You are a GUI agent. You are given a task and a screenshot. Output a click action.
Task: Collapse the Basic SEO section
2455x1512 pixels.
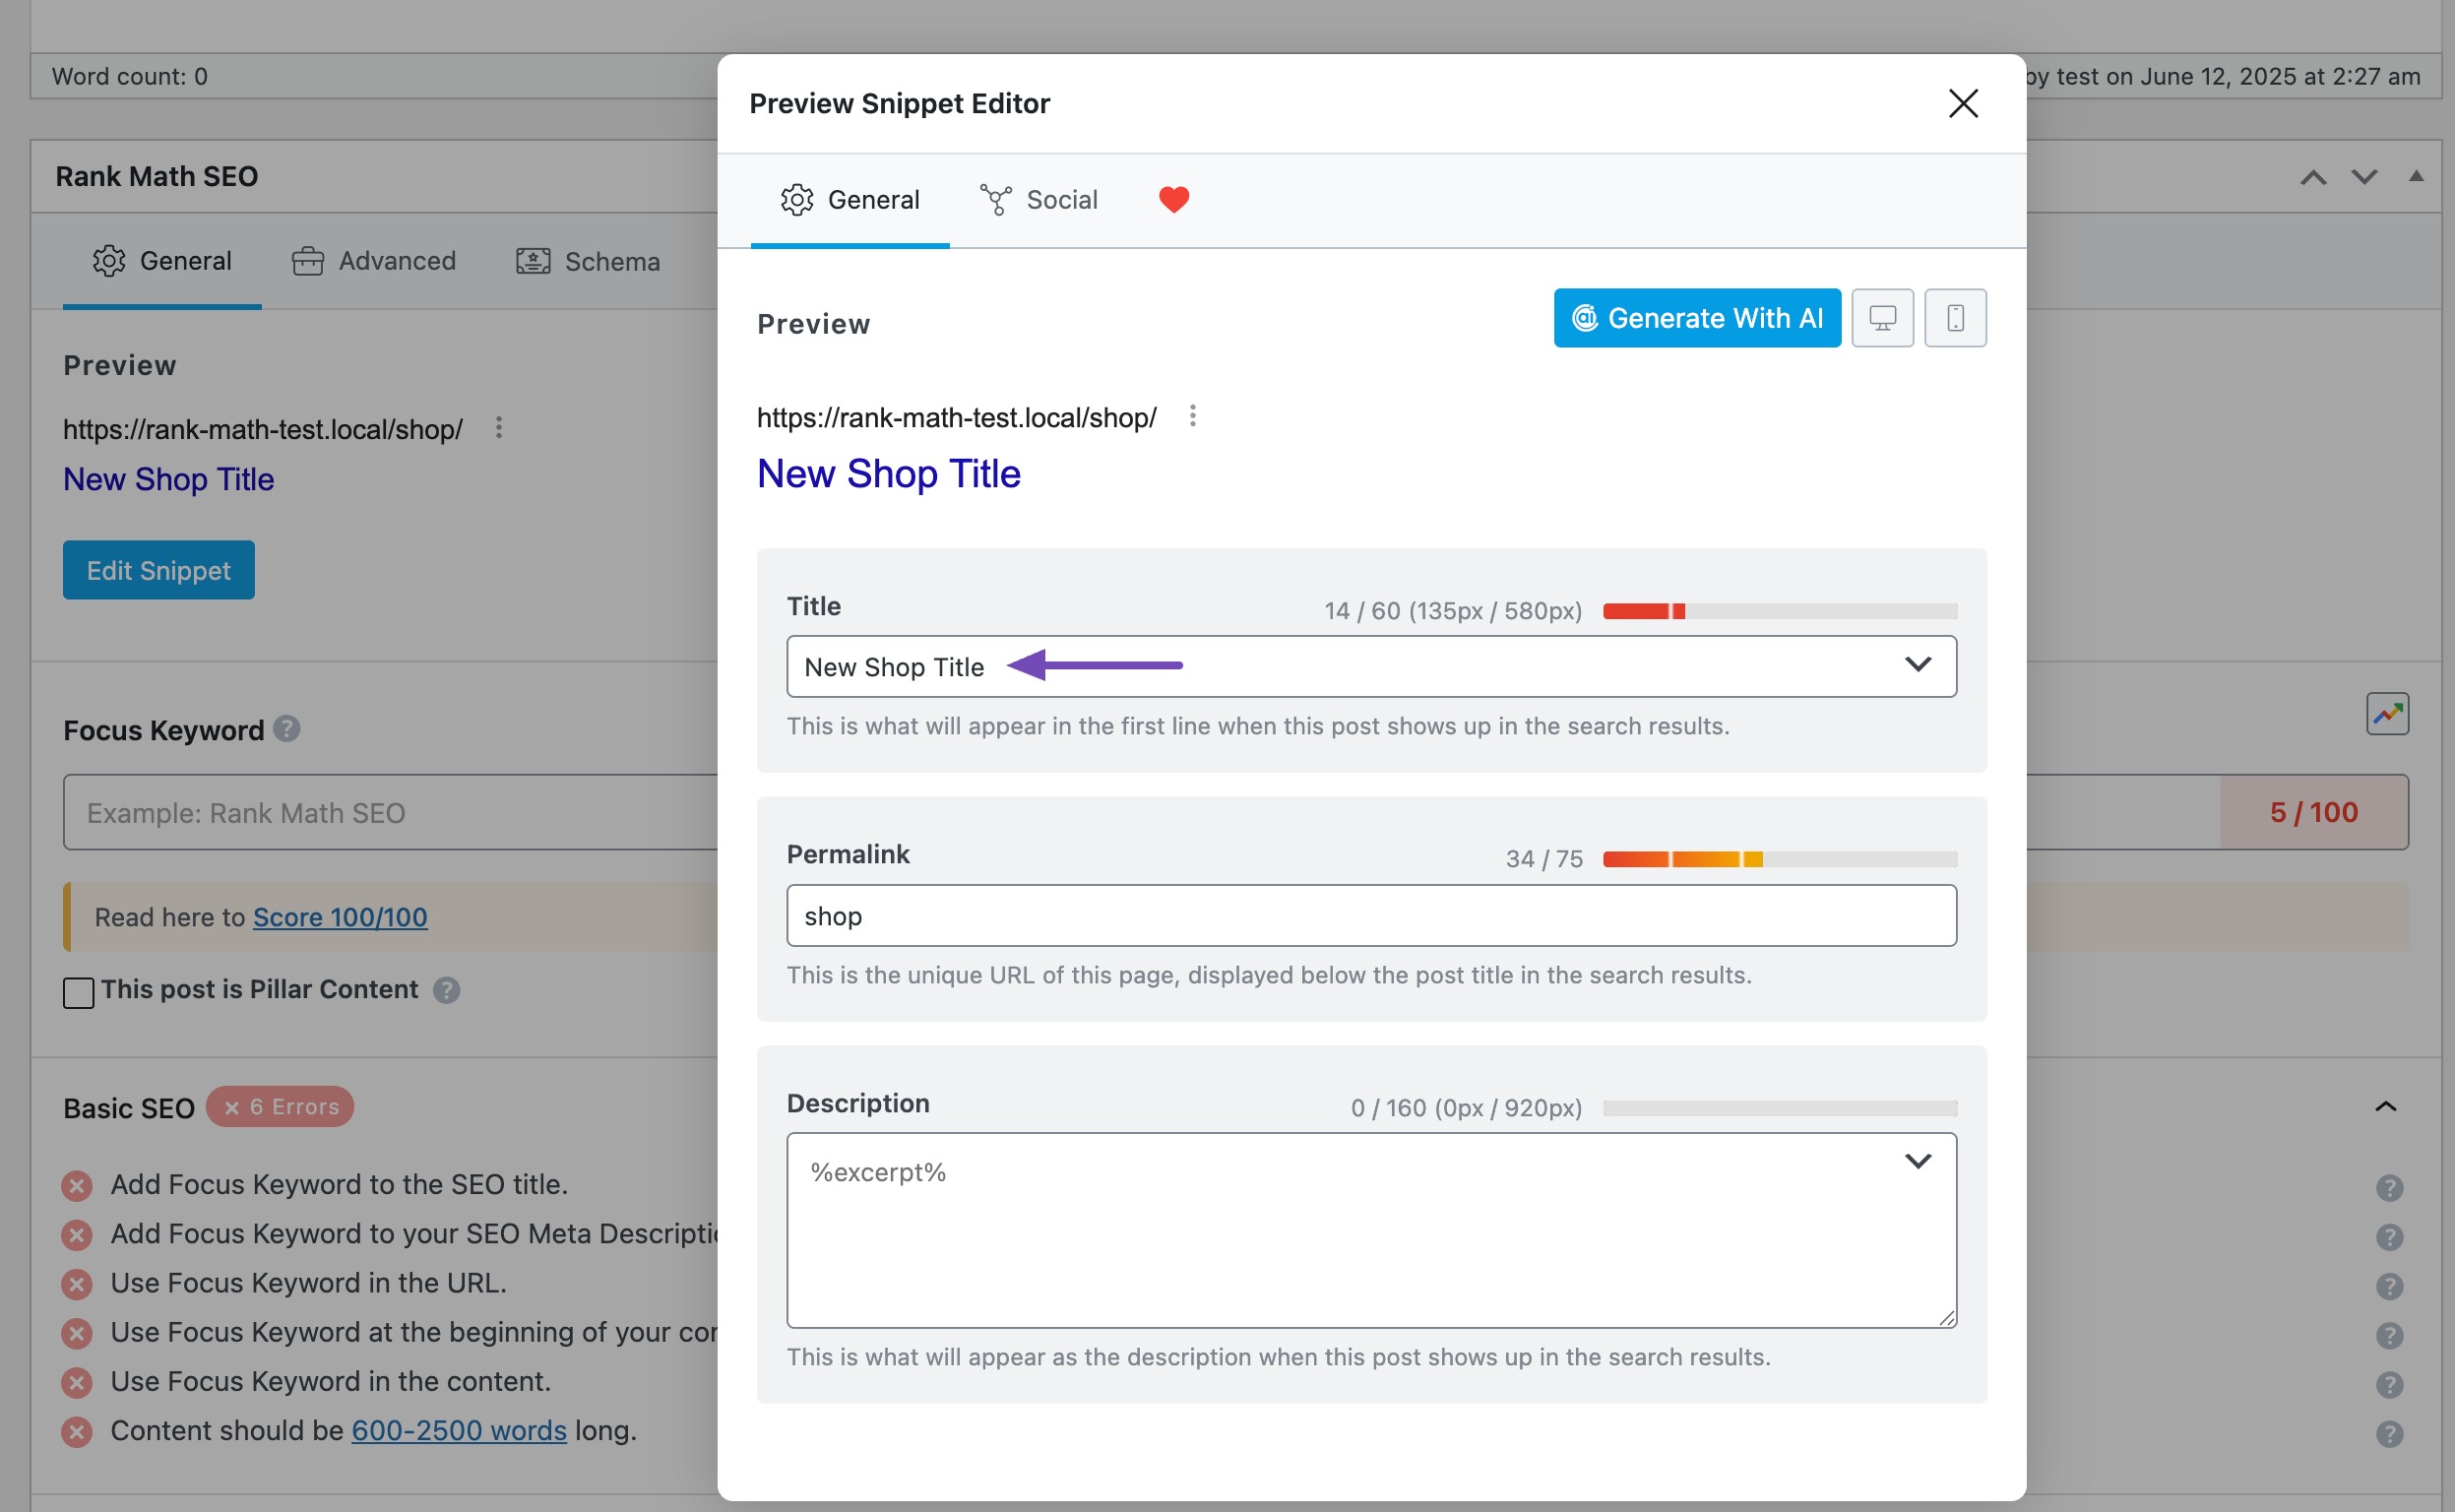pos(2385,1107)
